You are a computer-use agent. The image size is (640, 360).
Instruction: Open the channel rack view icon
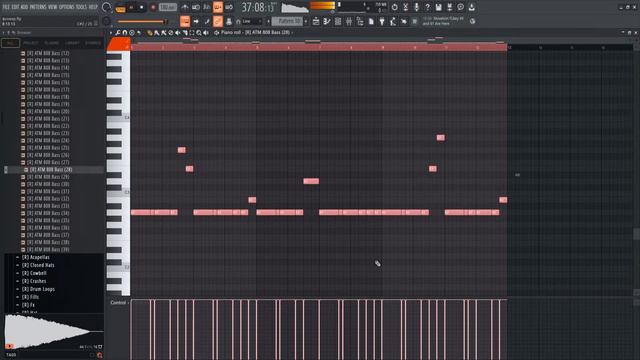pyautogui.click(x=338, y=21)
